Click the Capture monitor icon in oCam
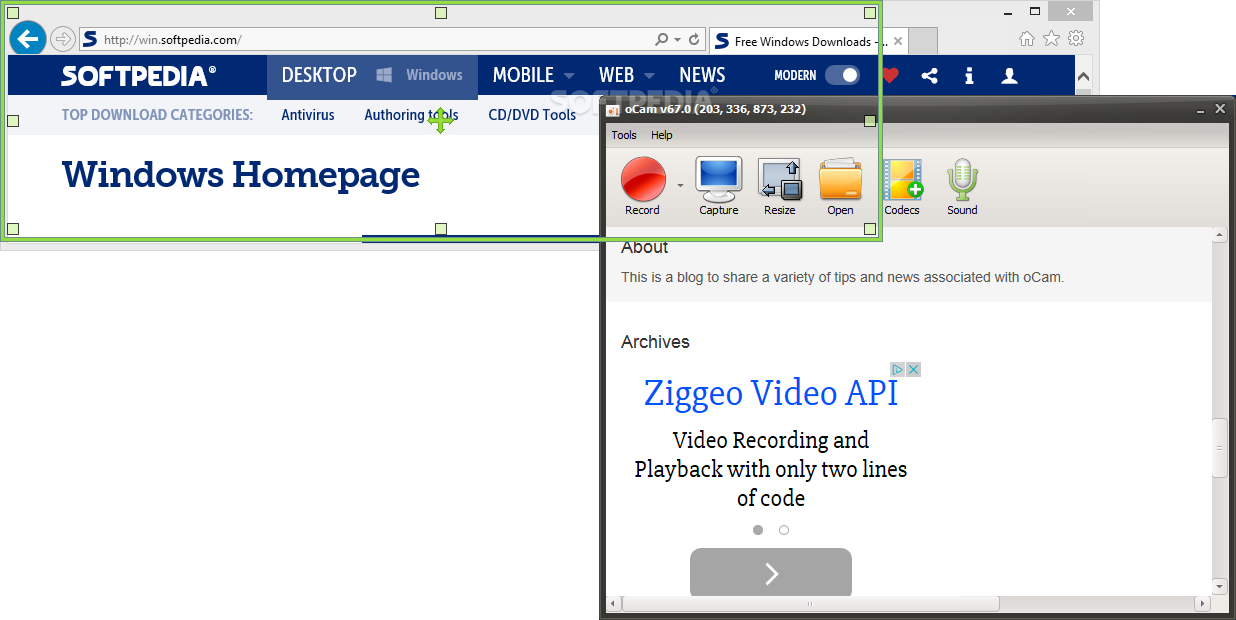1236x620 pixels. point(718,180)
